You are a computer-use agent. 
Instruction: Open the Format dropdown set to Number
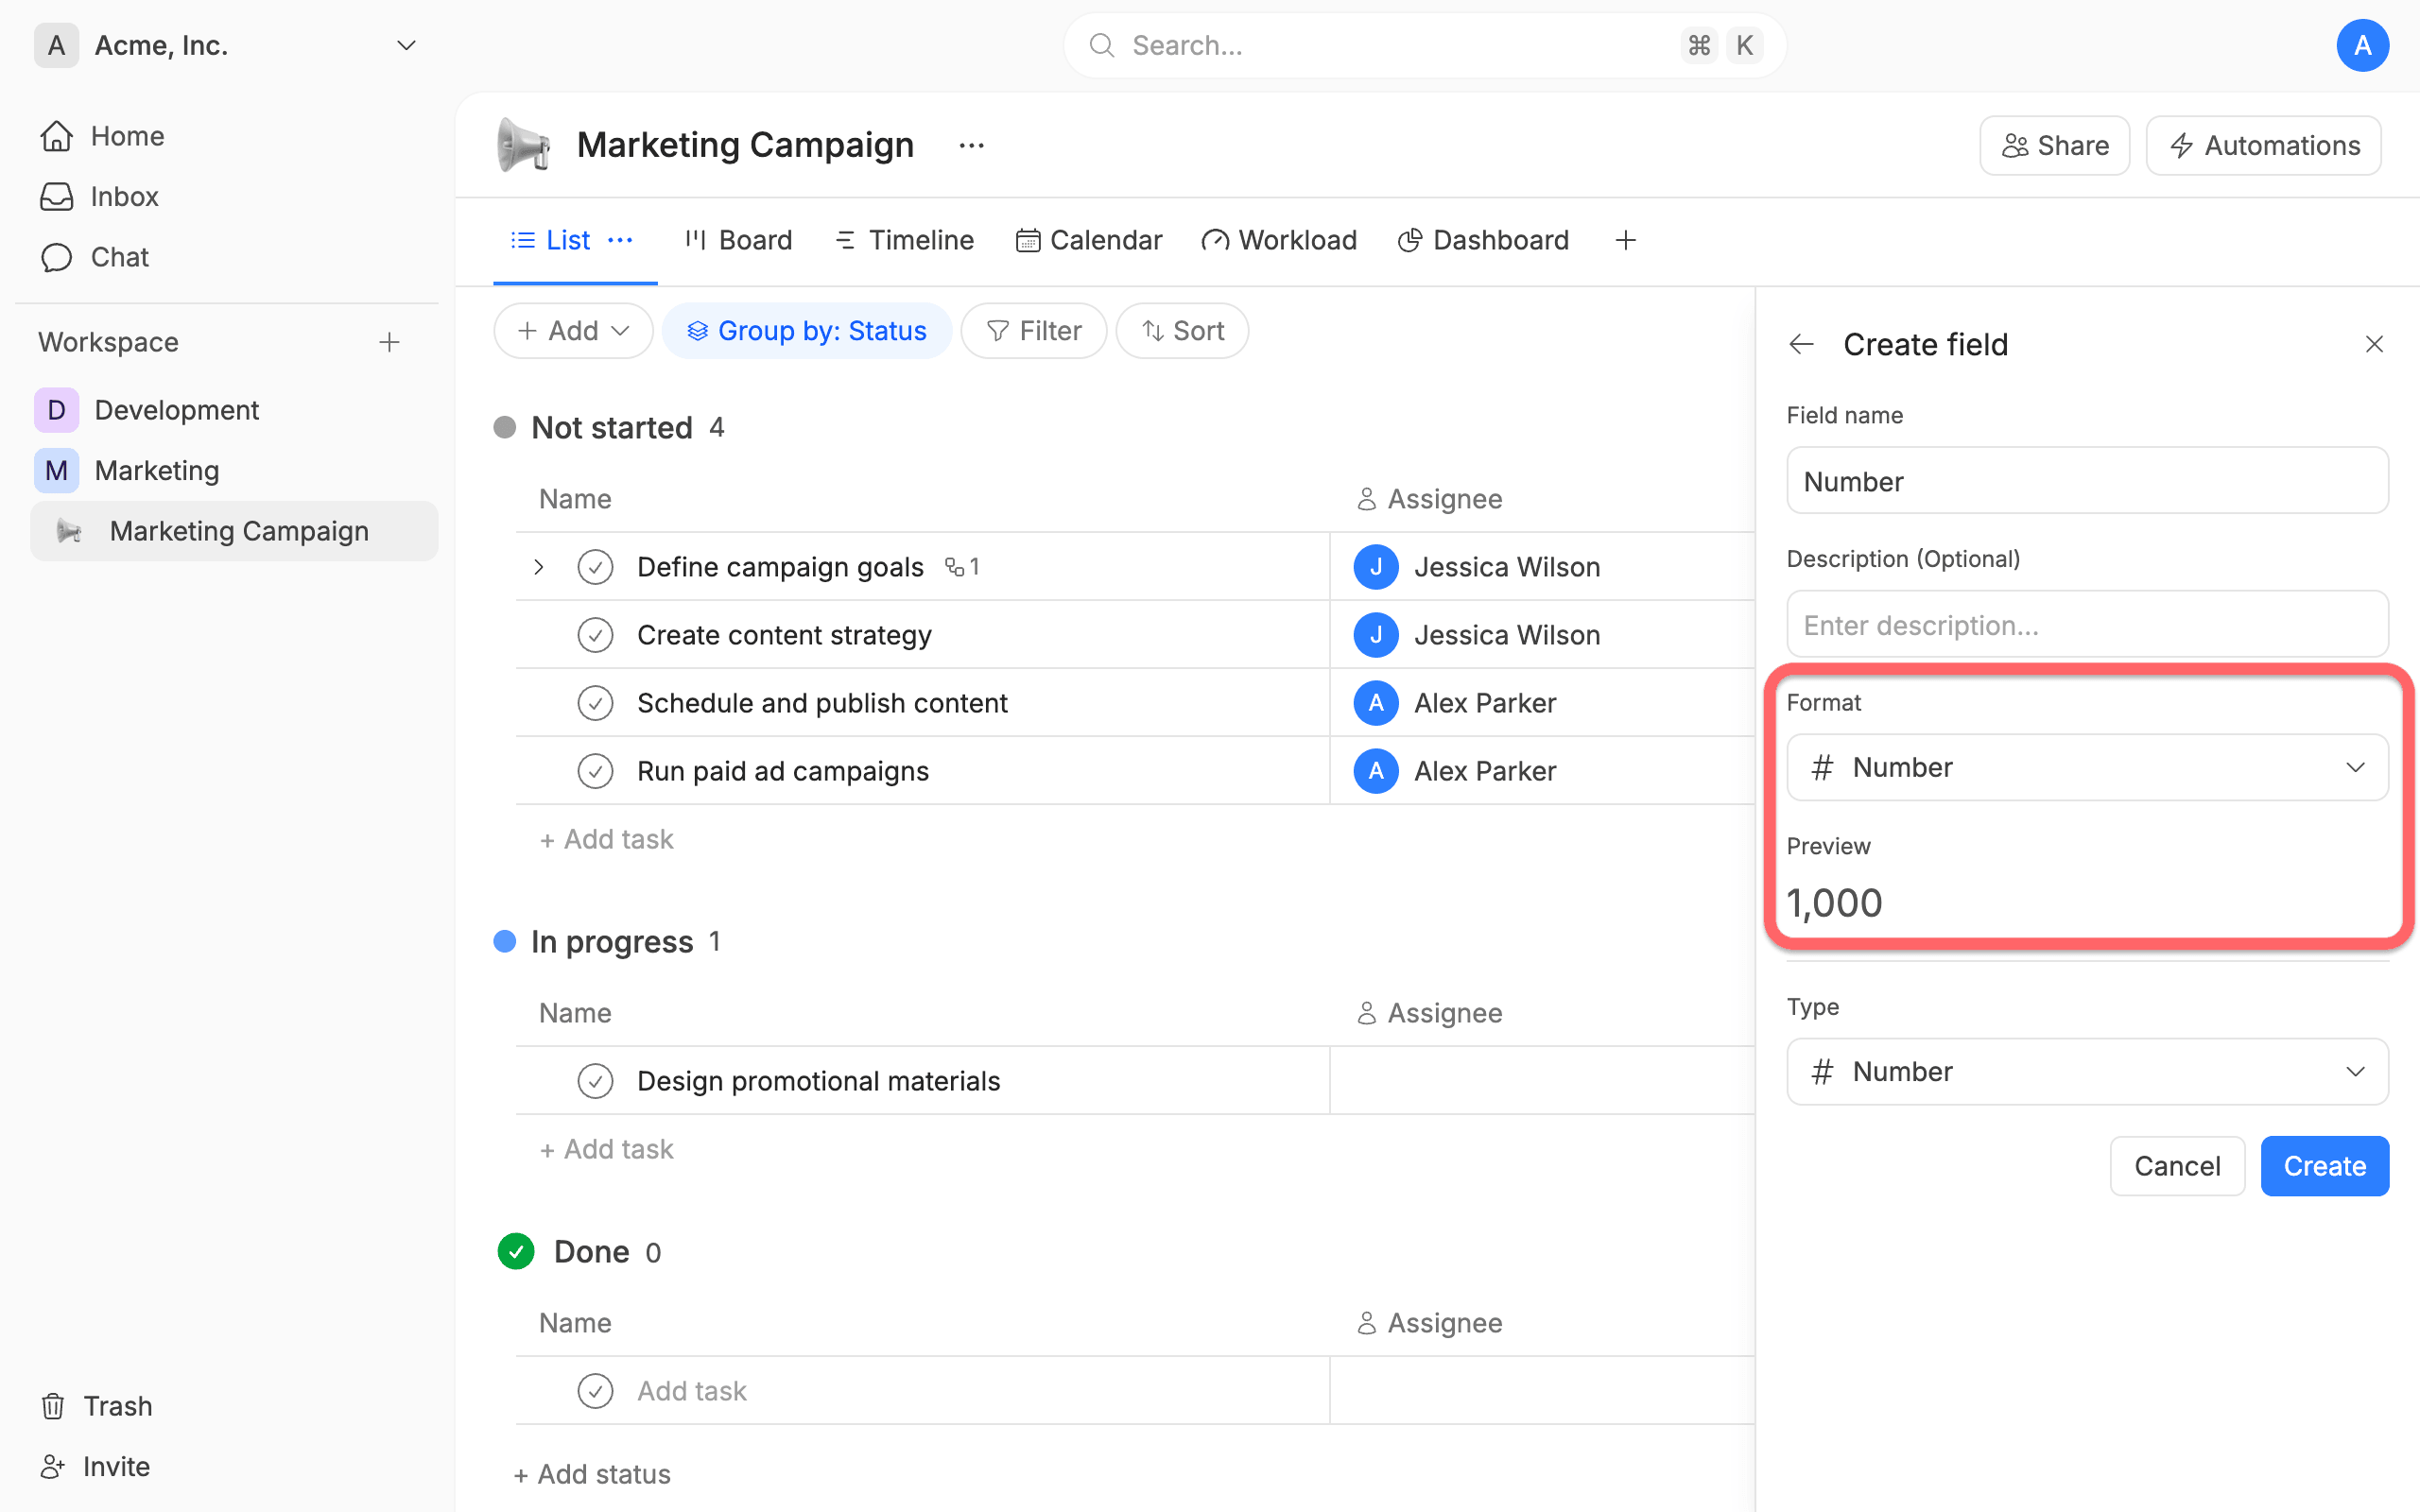click(2087, 767)
